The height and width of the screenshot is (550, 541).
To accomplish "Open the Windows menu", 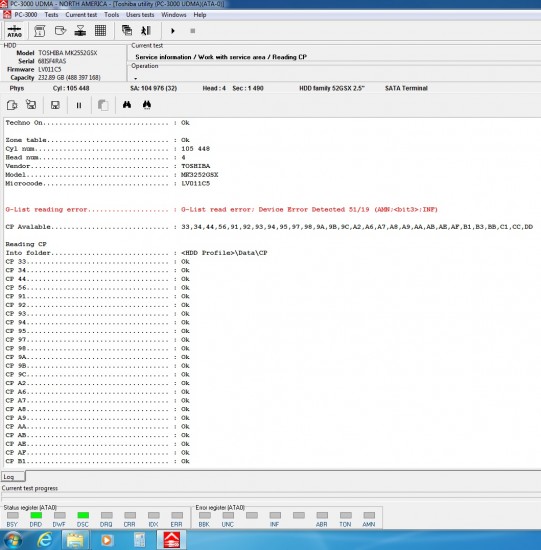I will pyautogui.click(x=174, y=15).
